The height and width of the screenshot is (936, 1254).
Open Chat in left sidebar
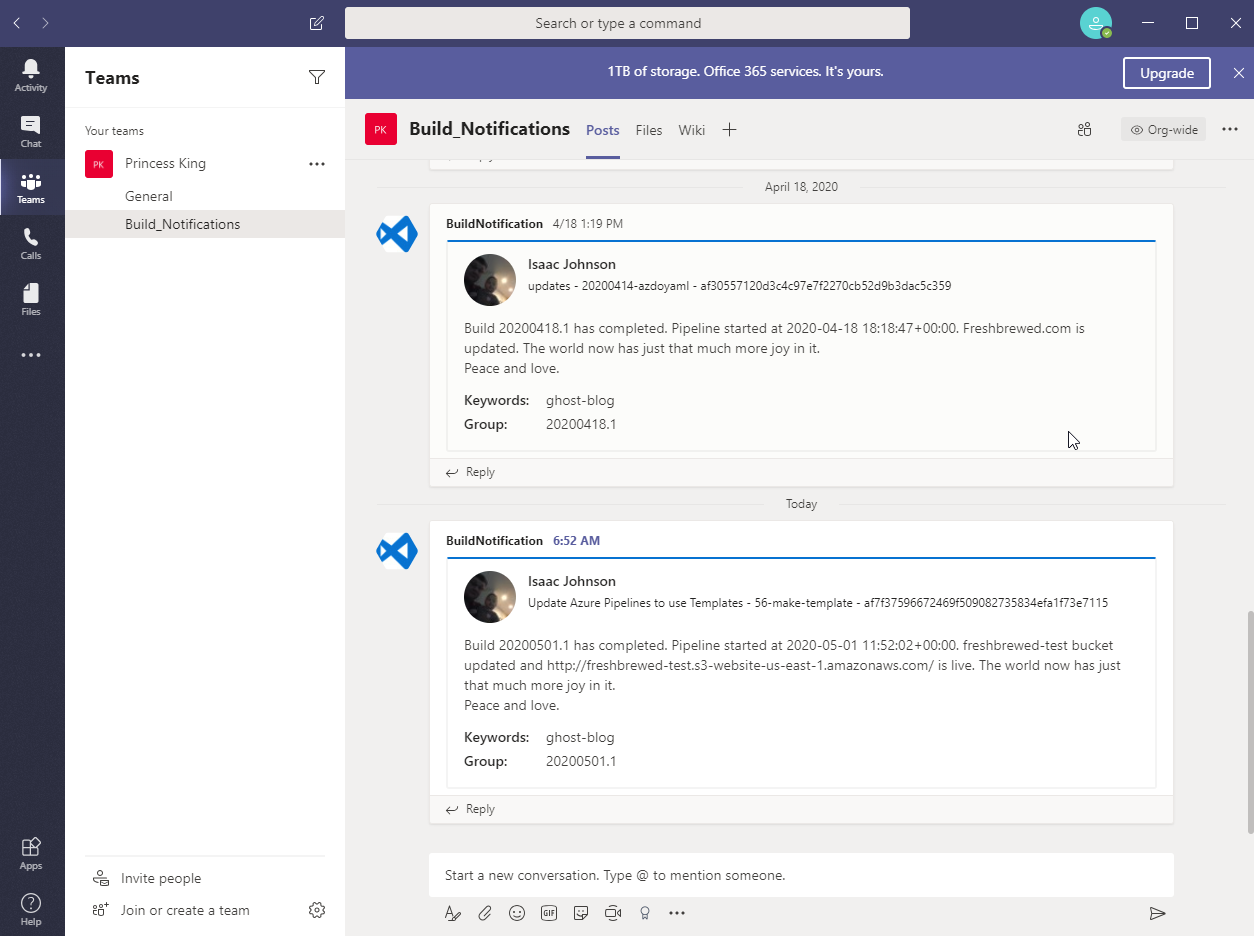click(x=31, y=131)
